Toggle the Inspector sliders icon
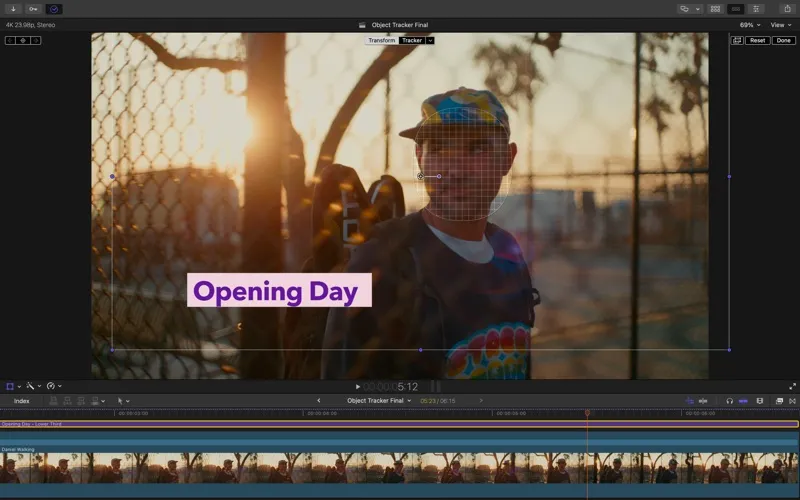Viewport: 800px width, 500px height. point(756,9)
